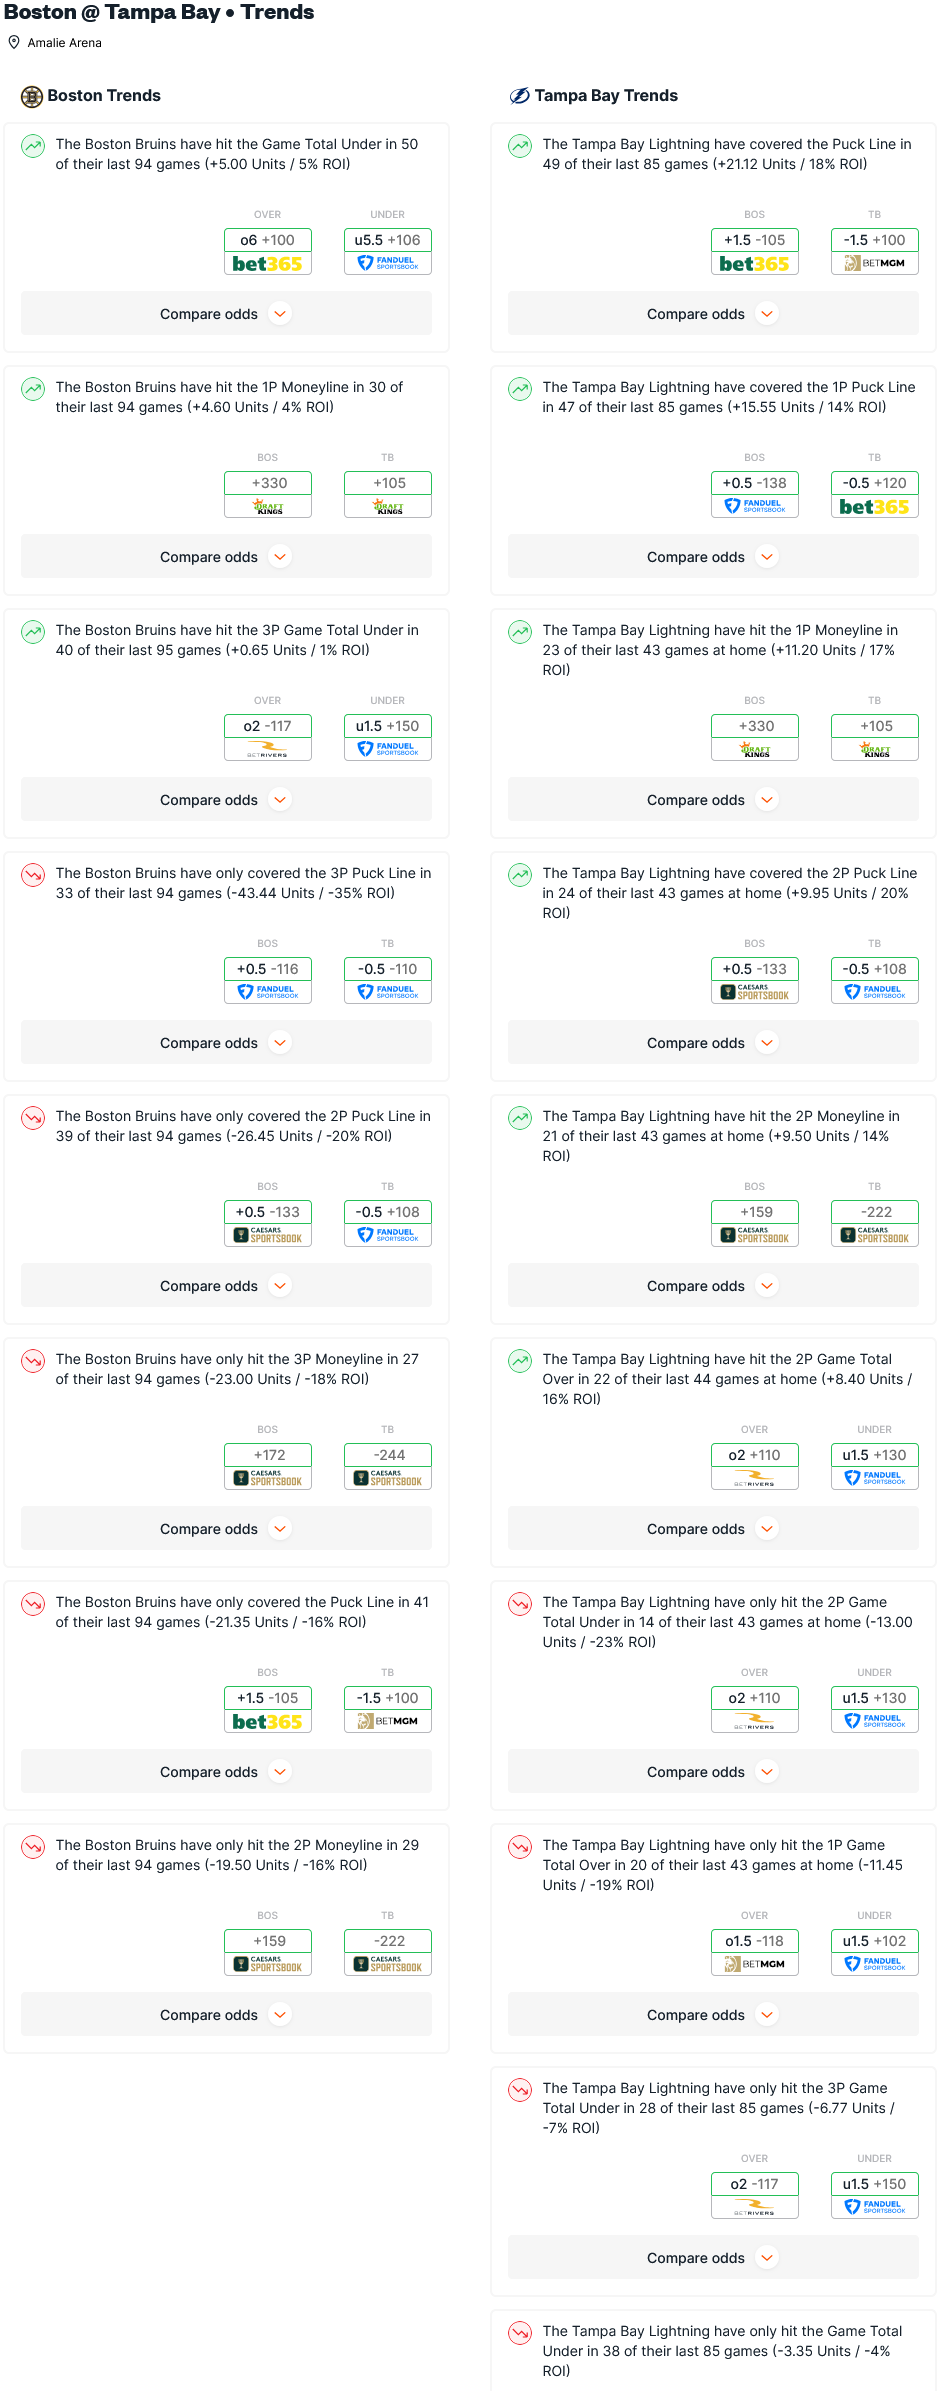Viewport: 939px width, 2391px height.
Task: Click the Amalie Arena location pin icon
Action: point(14,42)
